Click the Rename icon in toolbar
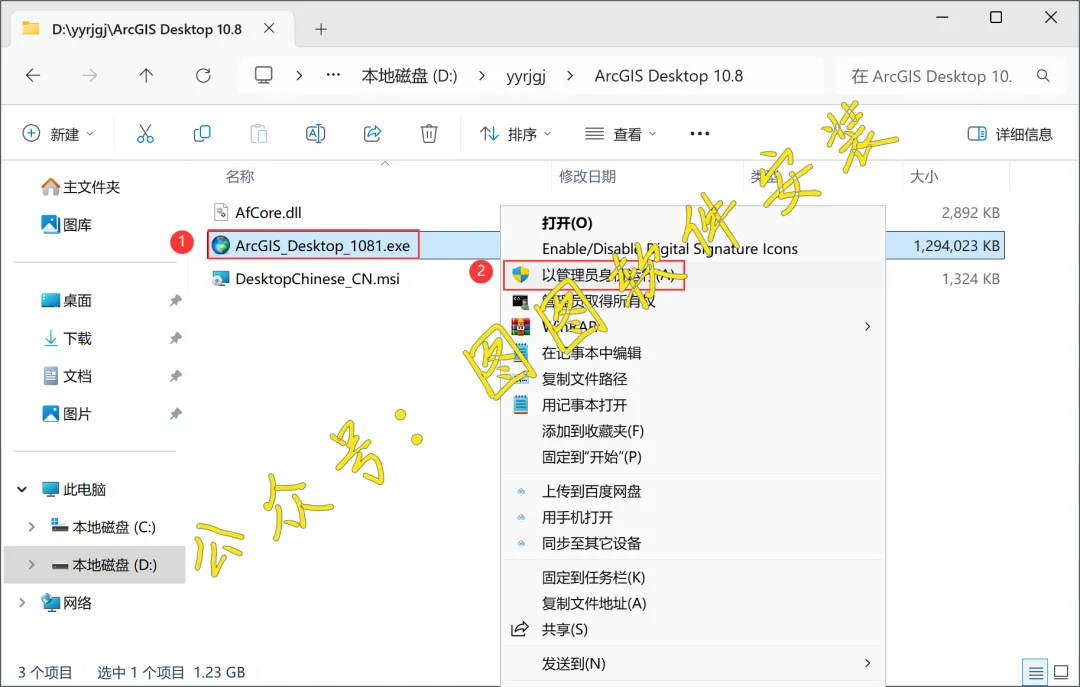The width and height of the screenshot is (1080, 687). click(x=315, y=134)
